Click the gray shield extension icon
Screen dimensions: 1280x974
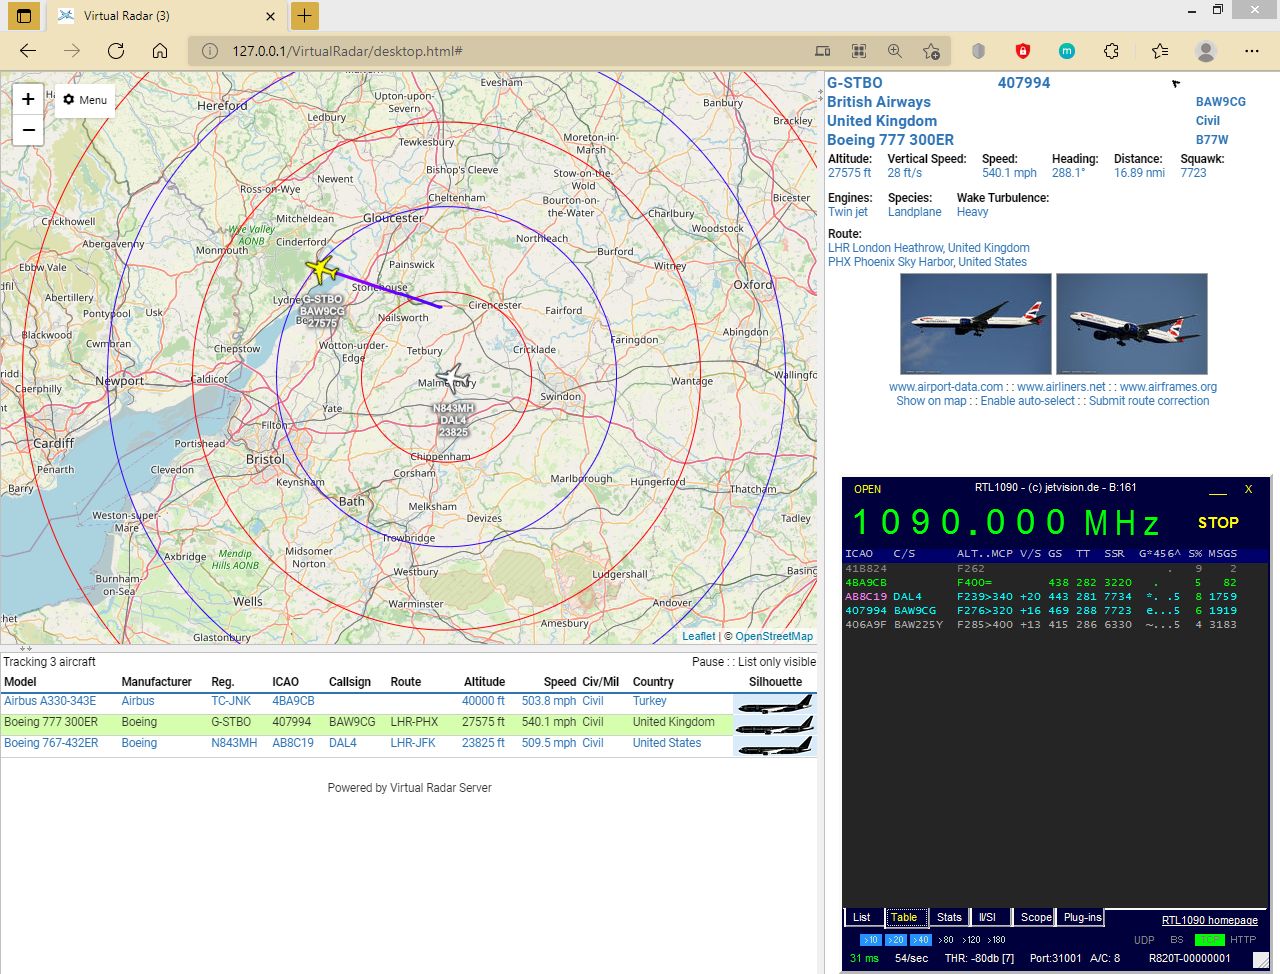point(979,51)
